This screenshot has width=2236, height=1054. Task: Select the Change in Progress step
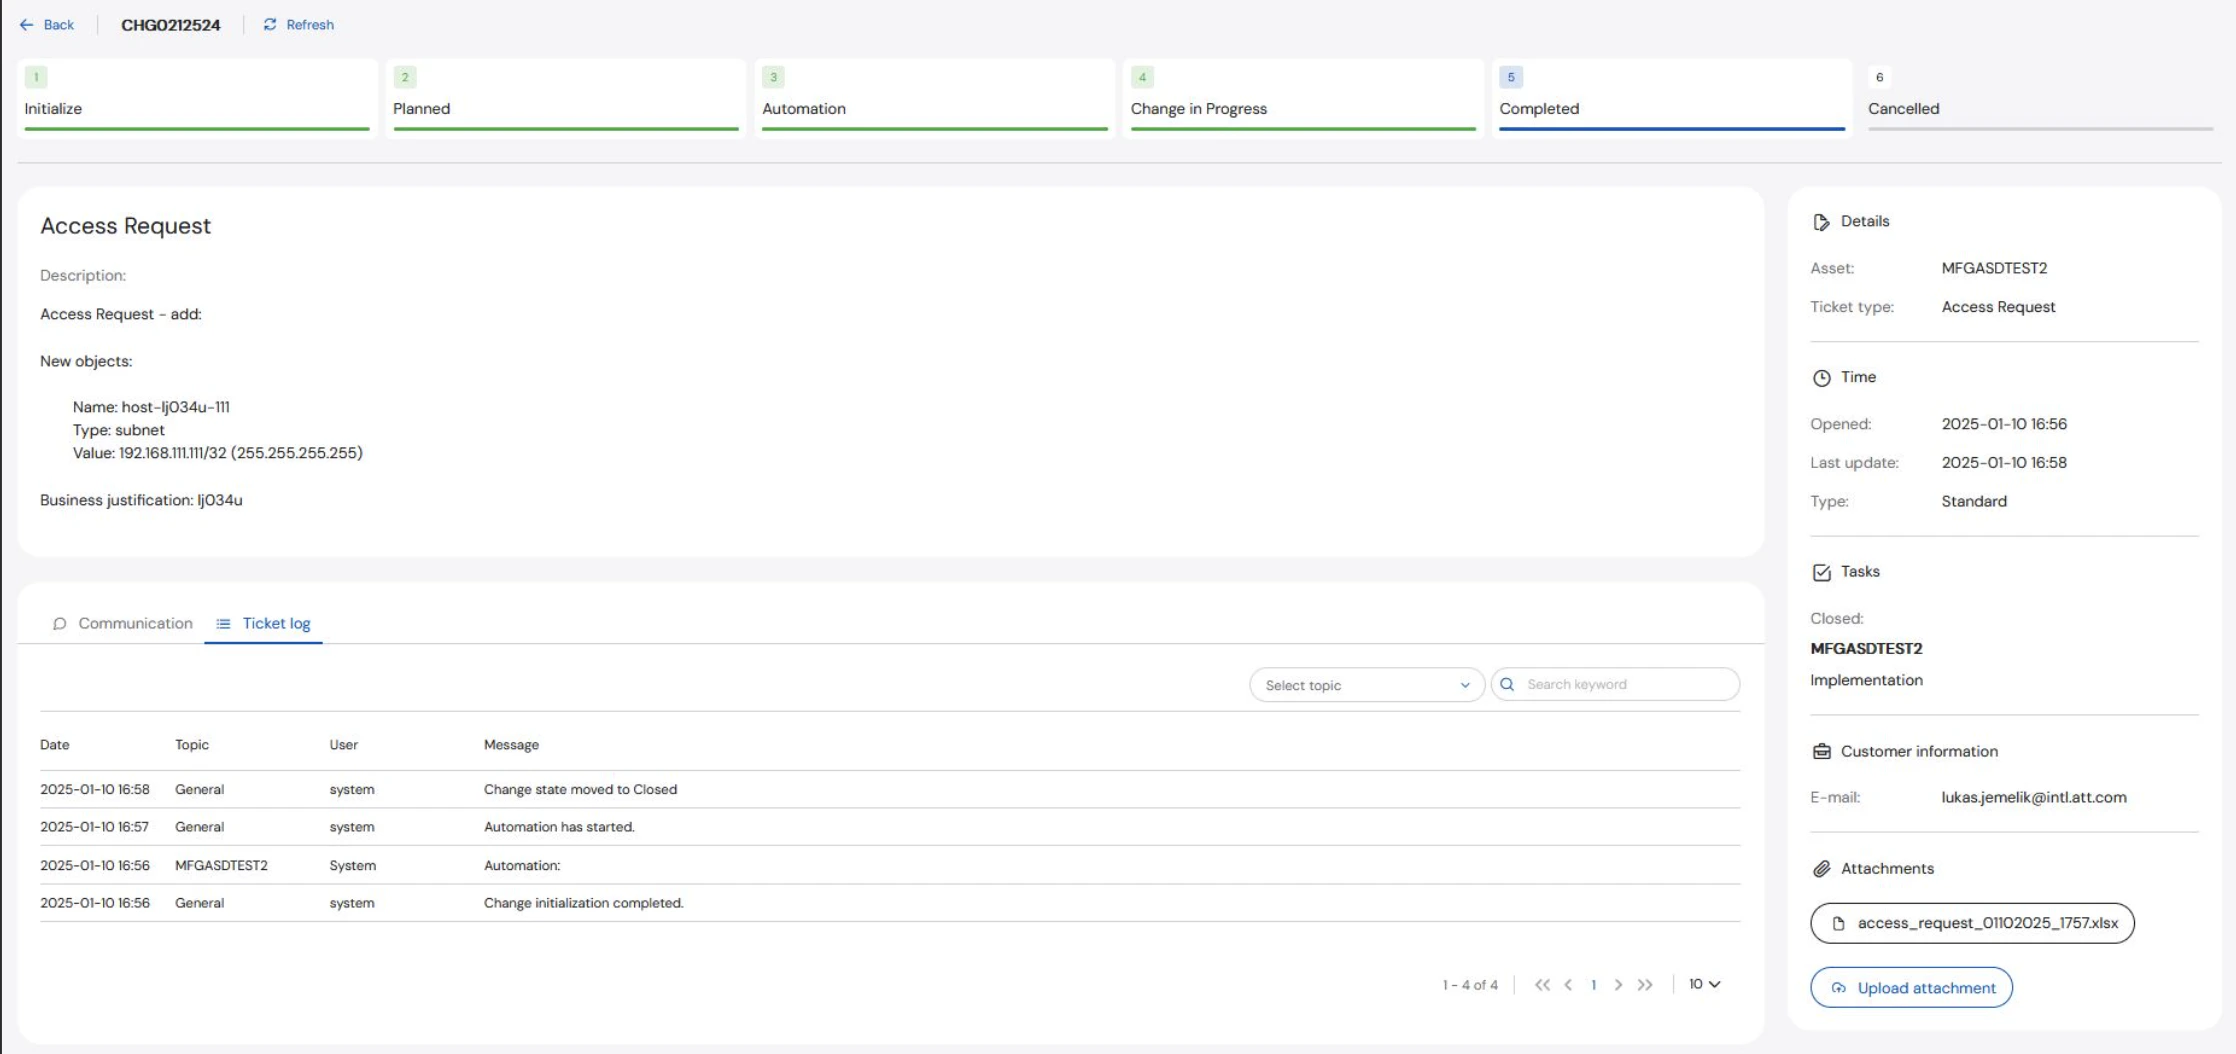1303,98
